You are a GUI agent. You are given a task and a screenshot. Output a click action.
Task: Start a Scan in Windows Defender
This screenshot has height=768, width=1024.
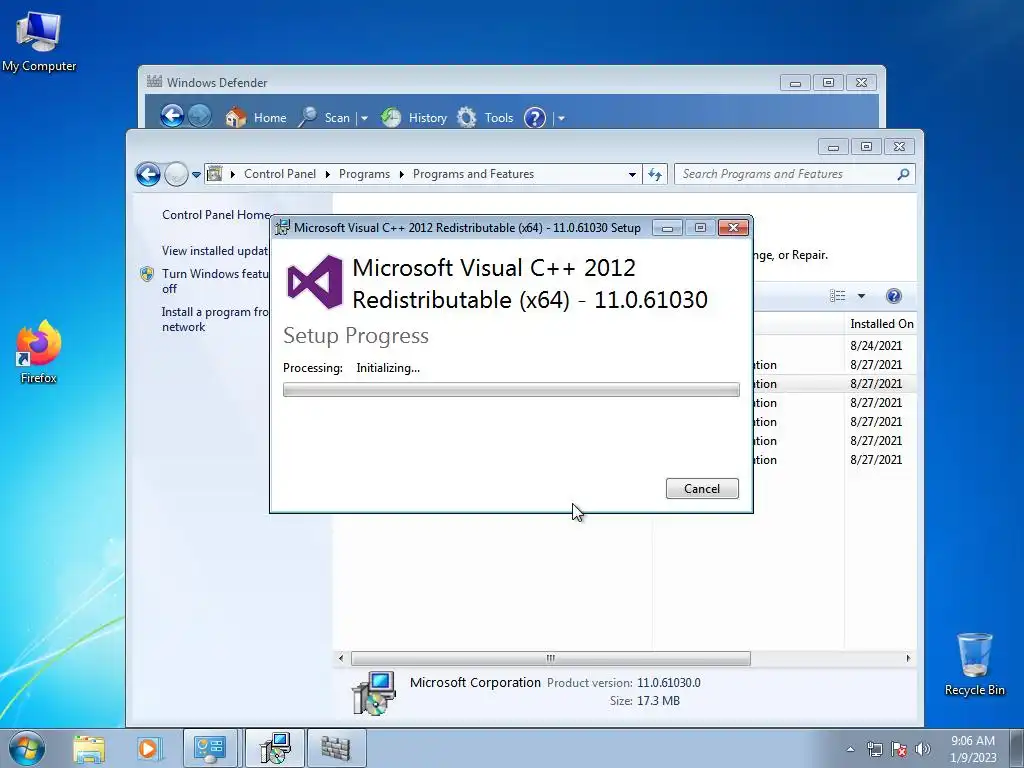point(337,118)
